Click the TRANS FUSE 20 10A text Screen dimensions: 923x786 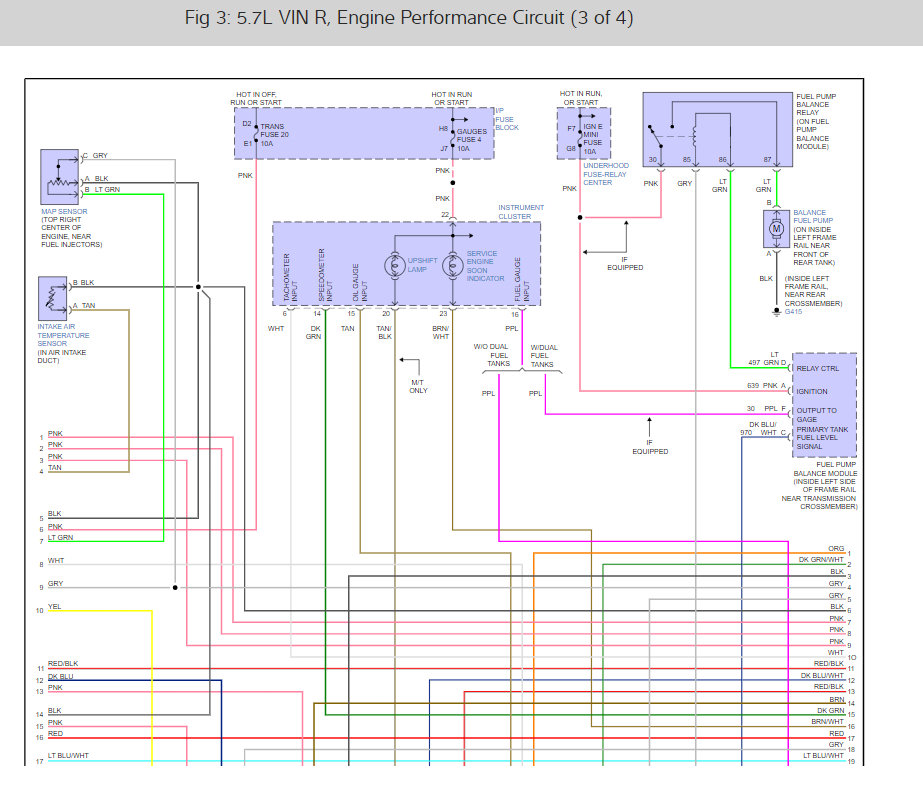click(x=274, y=135)
